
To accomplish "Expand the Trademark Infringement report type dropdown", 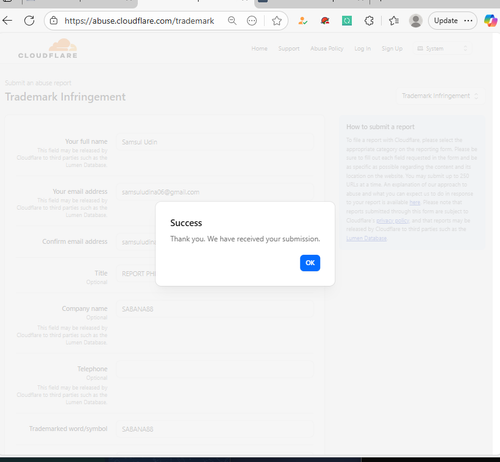I will (440, 96).
